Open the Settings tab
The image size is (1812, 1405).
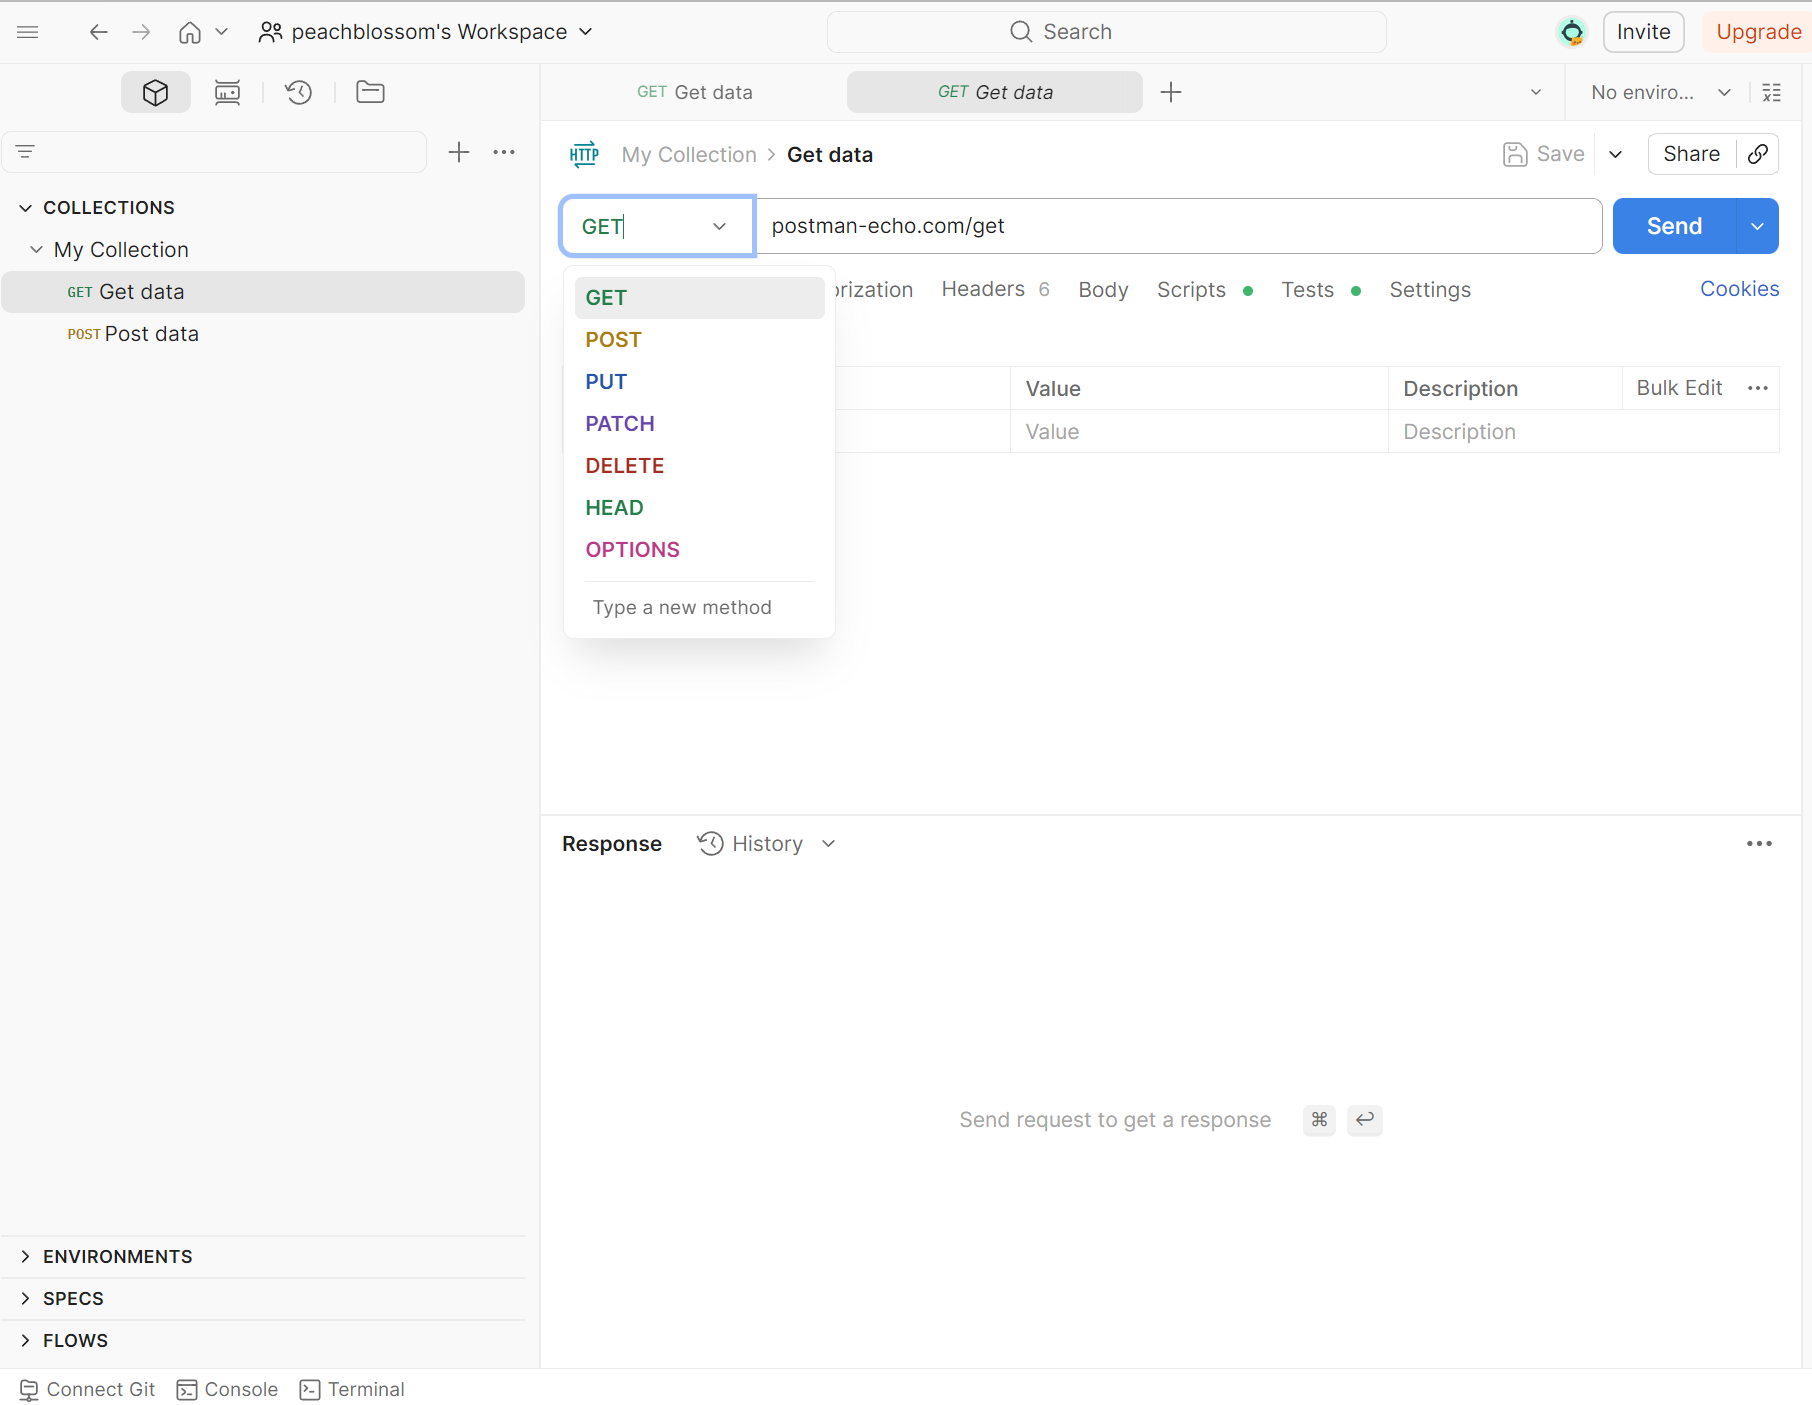click(x=1430, y=290)
